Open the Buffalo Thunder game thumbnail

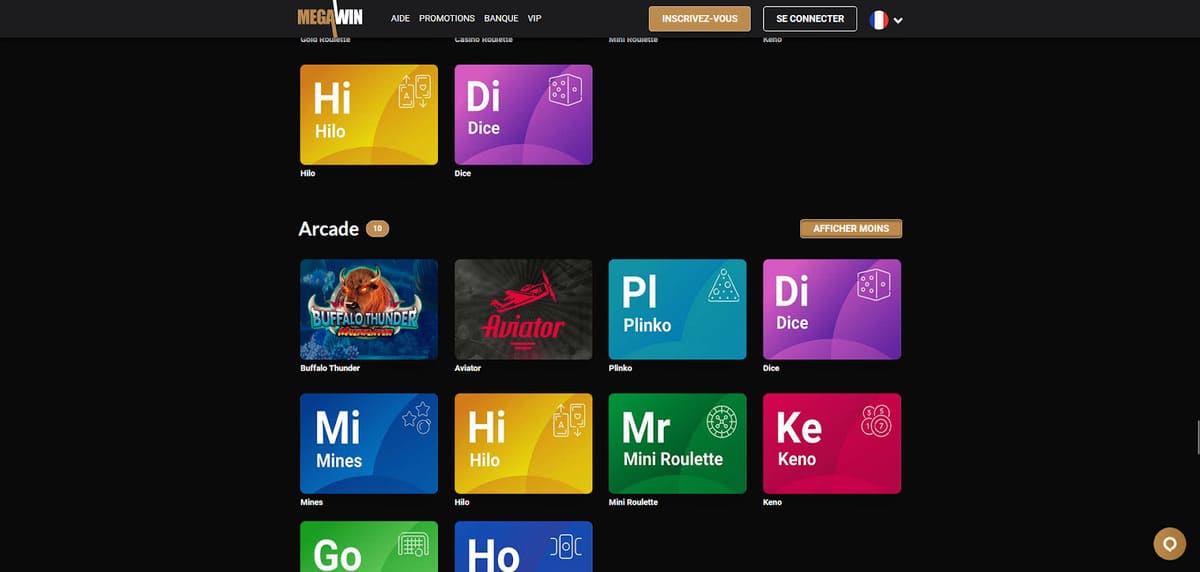[368, 309]
